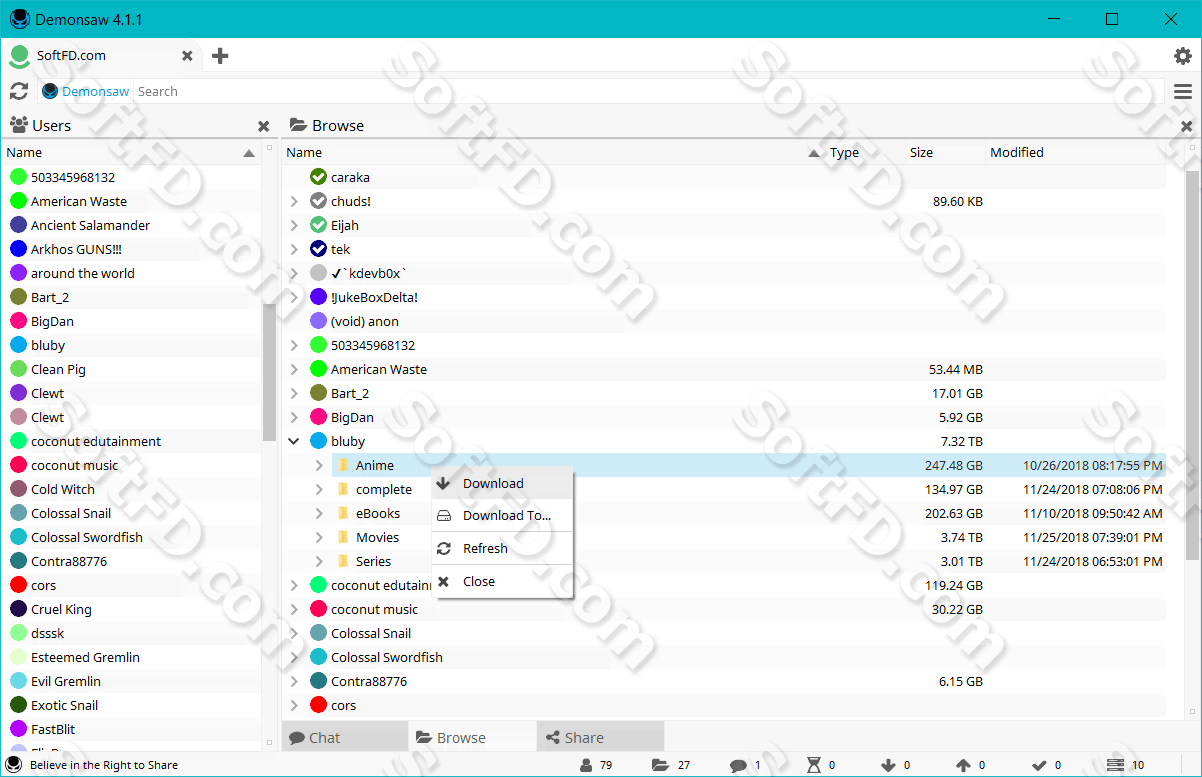Select the Browse bottom tab
The height and width of the screenshot is (777, 1202).
coord(472,737)
